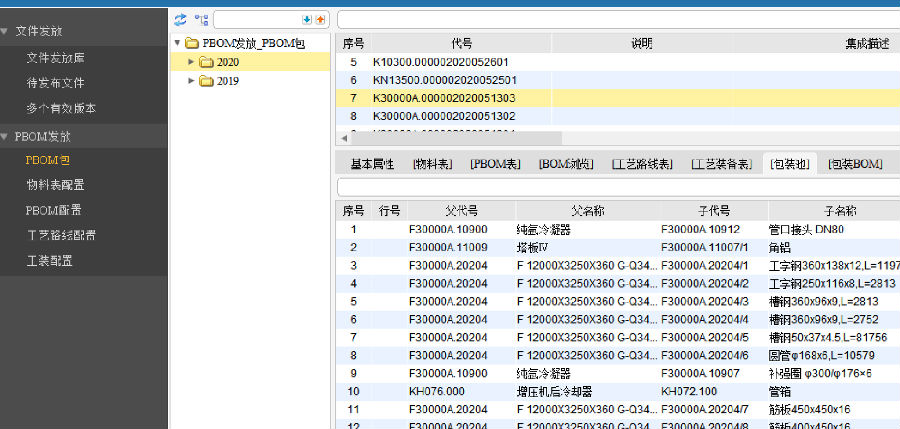Screen dimensions: 900x429
Task: Select row K30000A.000002020051302 in upper table
Action: coord(444,116)
